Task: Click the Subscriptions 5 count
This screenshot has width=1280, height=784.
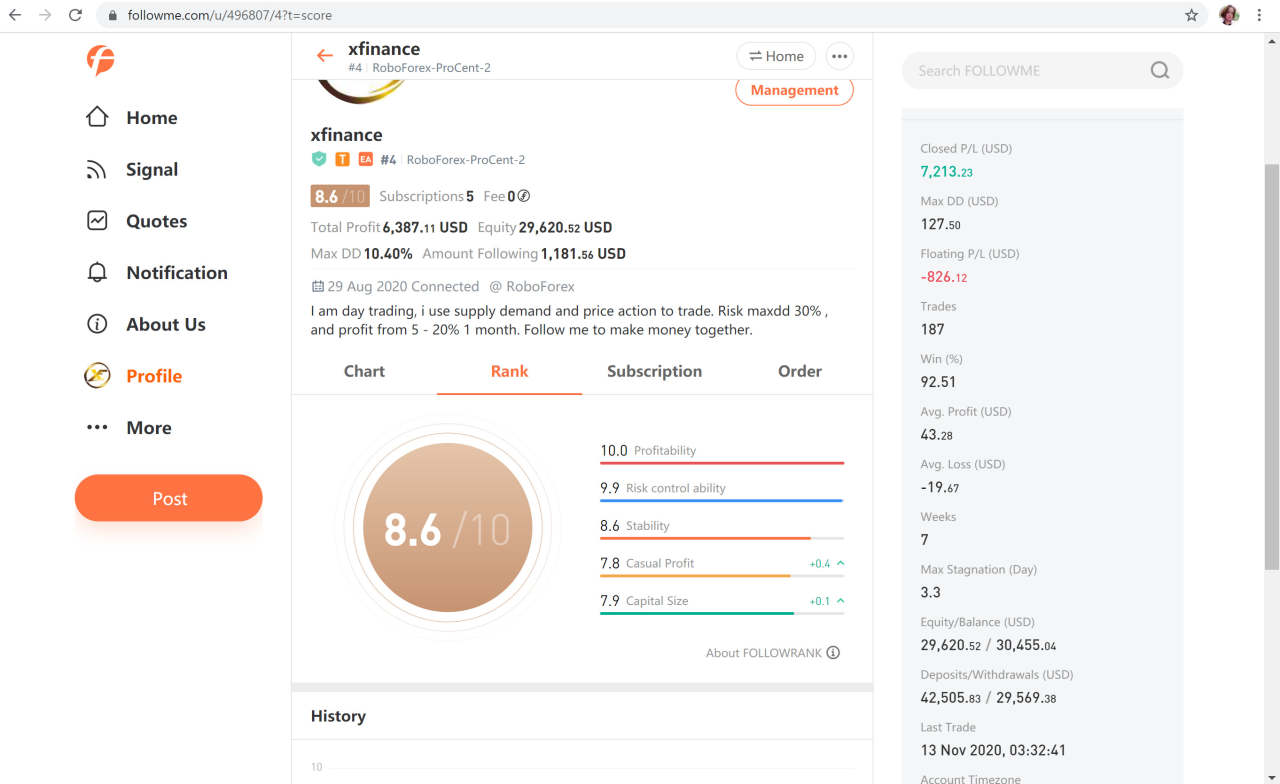Action: pos(427,196)
